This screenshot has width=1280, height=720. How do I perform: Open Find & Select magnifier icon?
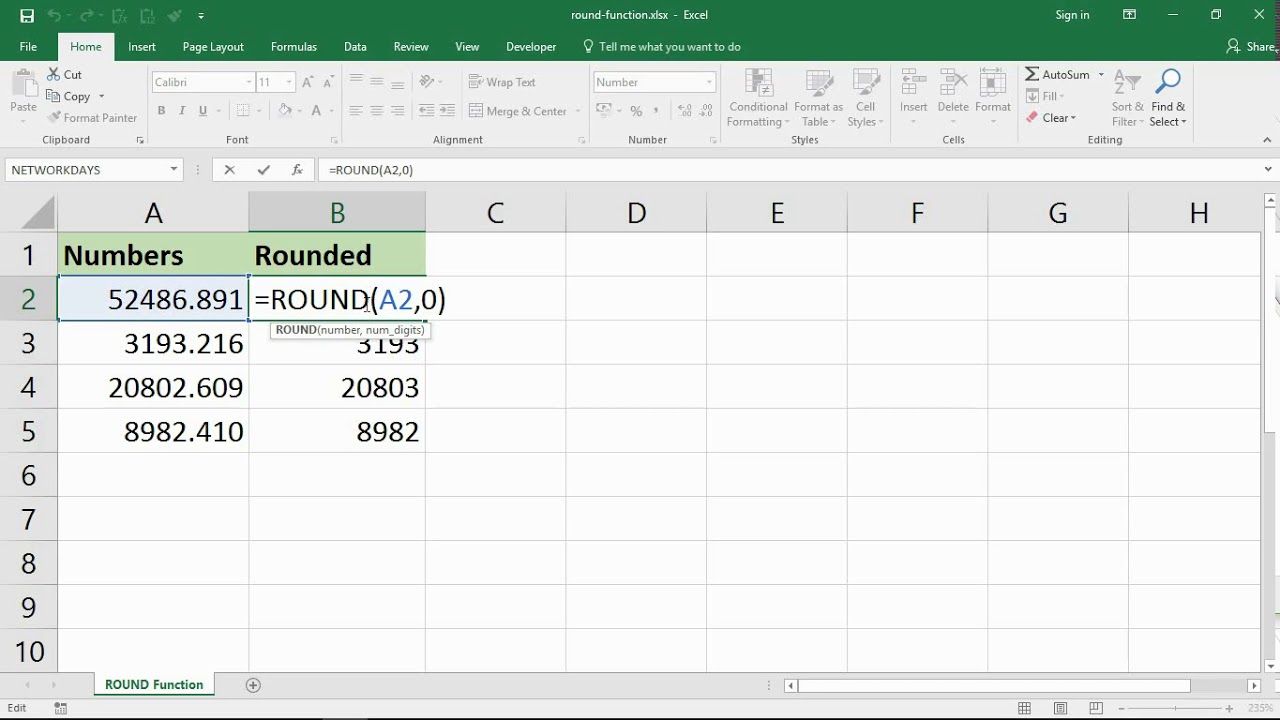click(1167, 82)
